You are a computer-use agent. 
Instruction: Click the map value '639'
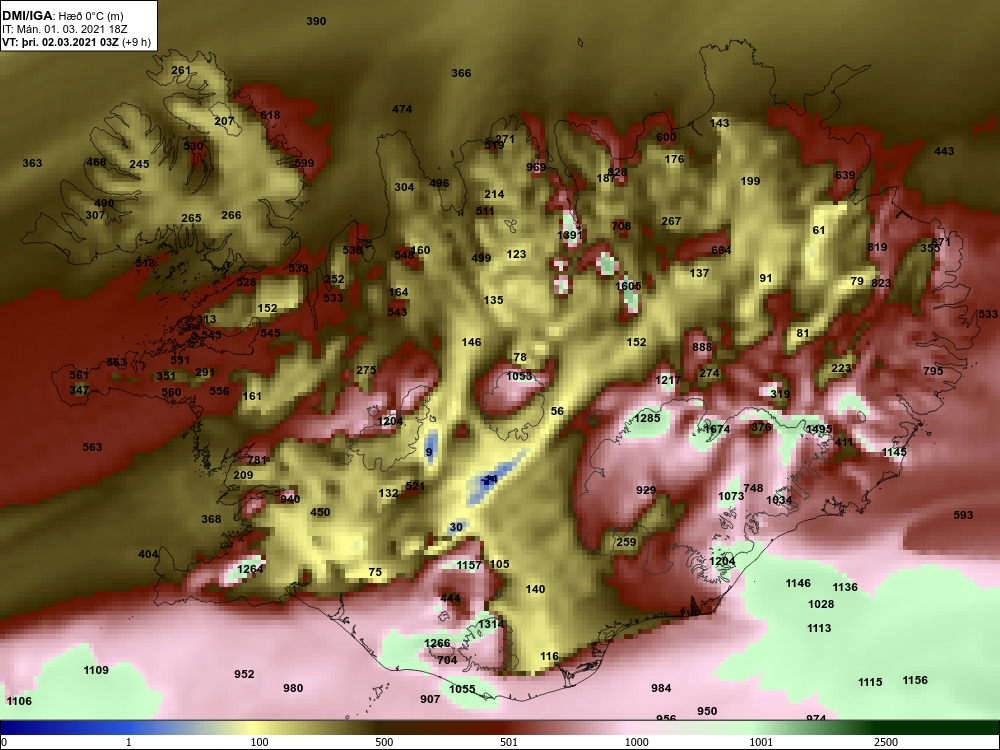(x=845, y=175)
